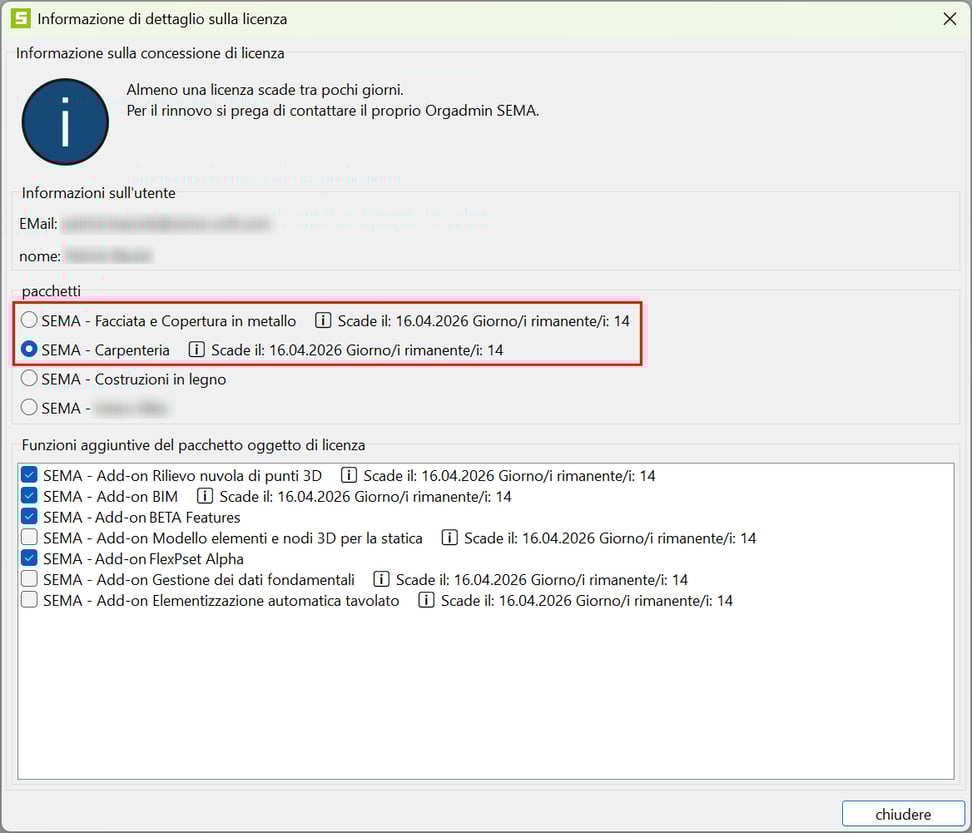
Task: Uncheck Add-on BETA Features
Action: click(30, 517)
